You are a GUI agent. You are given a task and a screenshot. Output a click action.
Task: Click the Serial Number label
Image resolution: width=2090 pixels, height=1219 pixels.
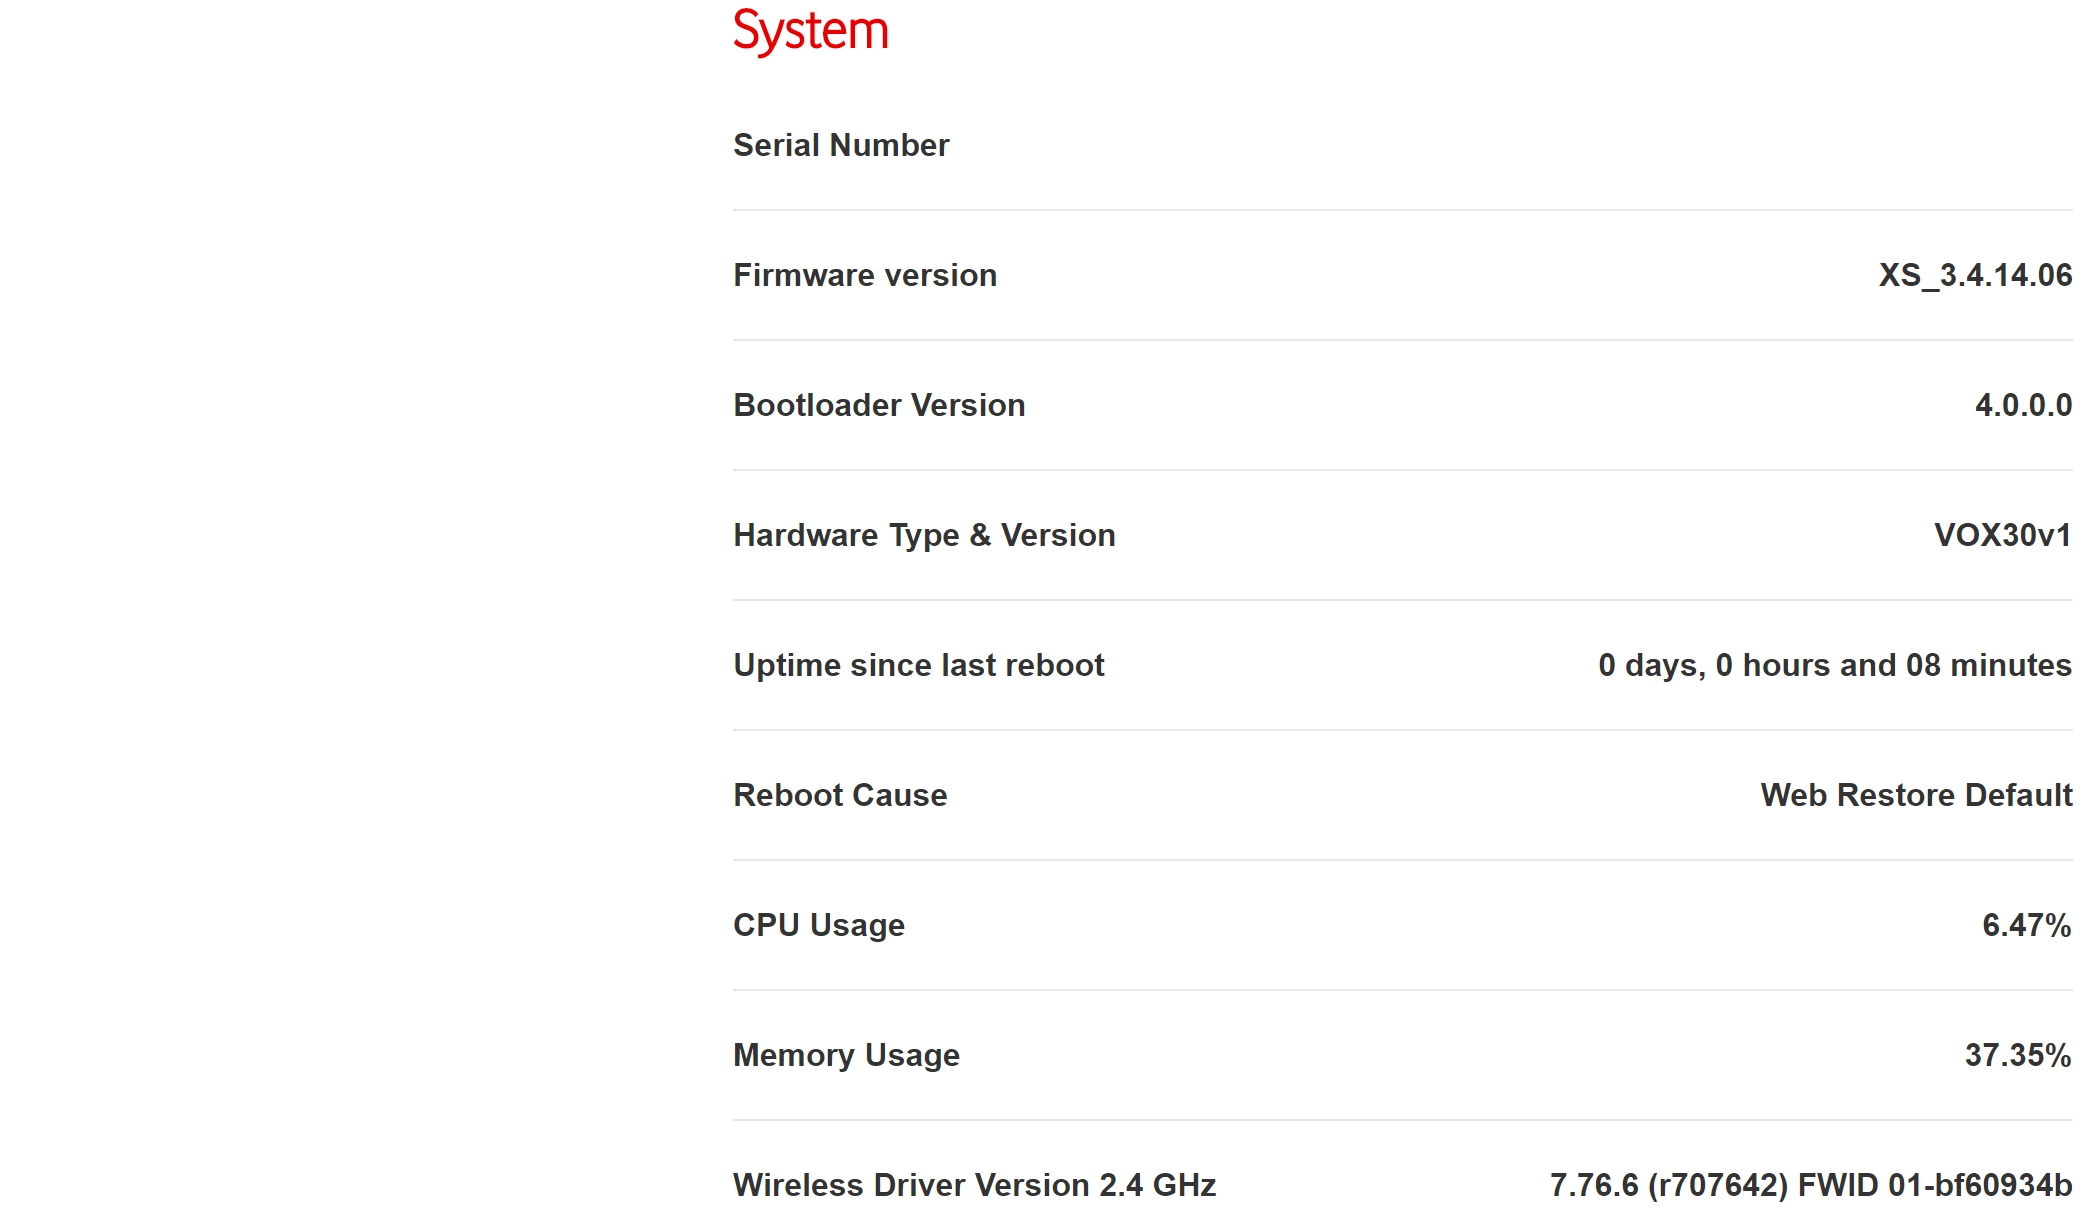pos(841,145)
